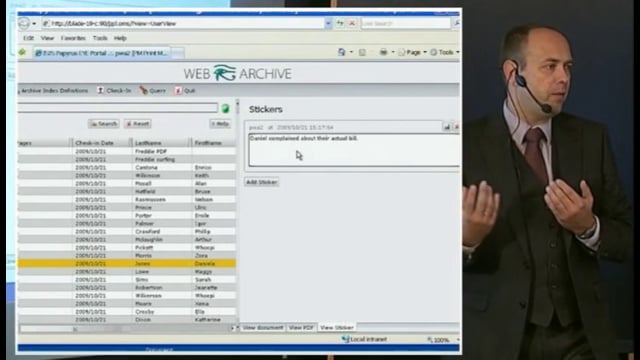The image size is (640, 360).
Task: Switch to the View Sticker tab
Action: (337, 328)
